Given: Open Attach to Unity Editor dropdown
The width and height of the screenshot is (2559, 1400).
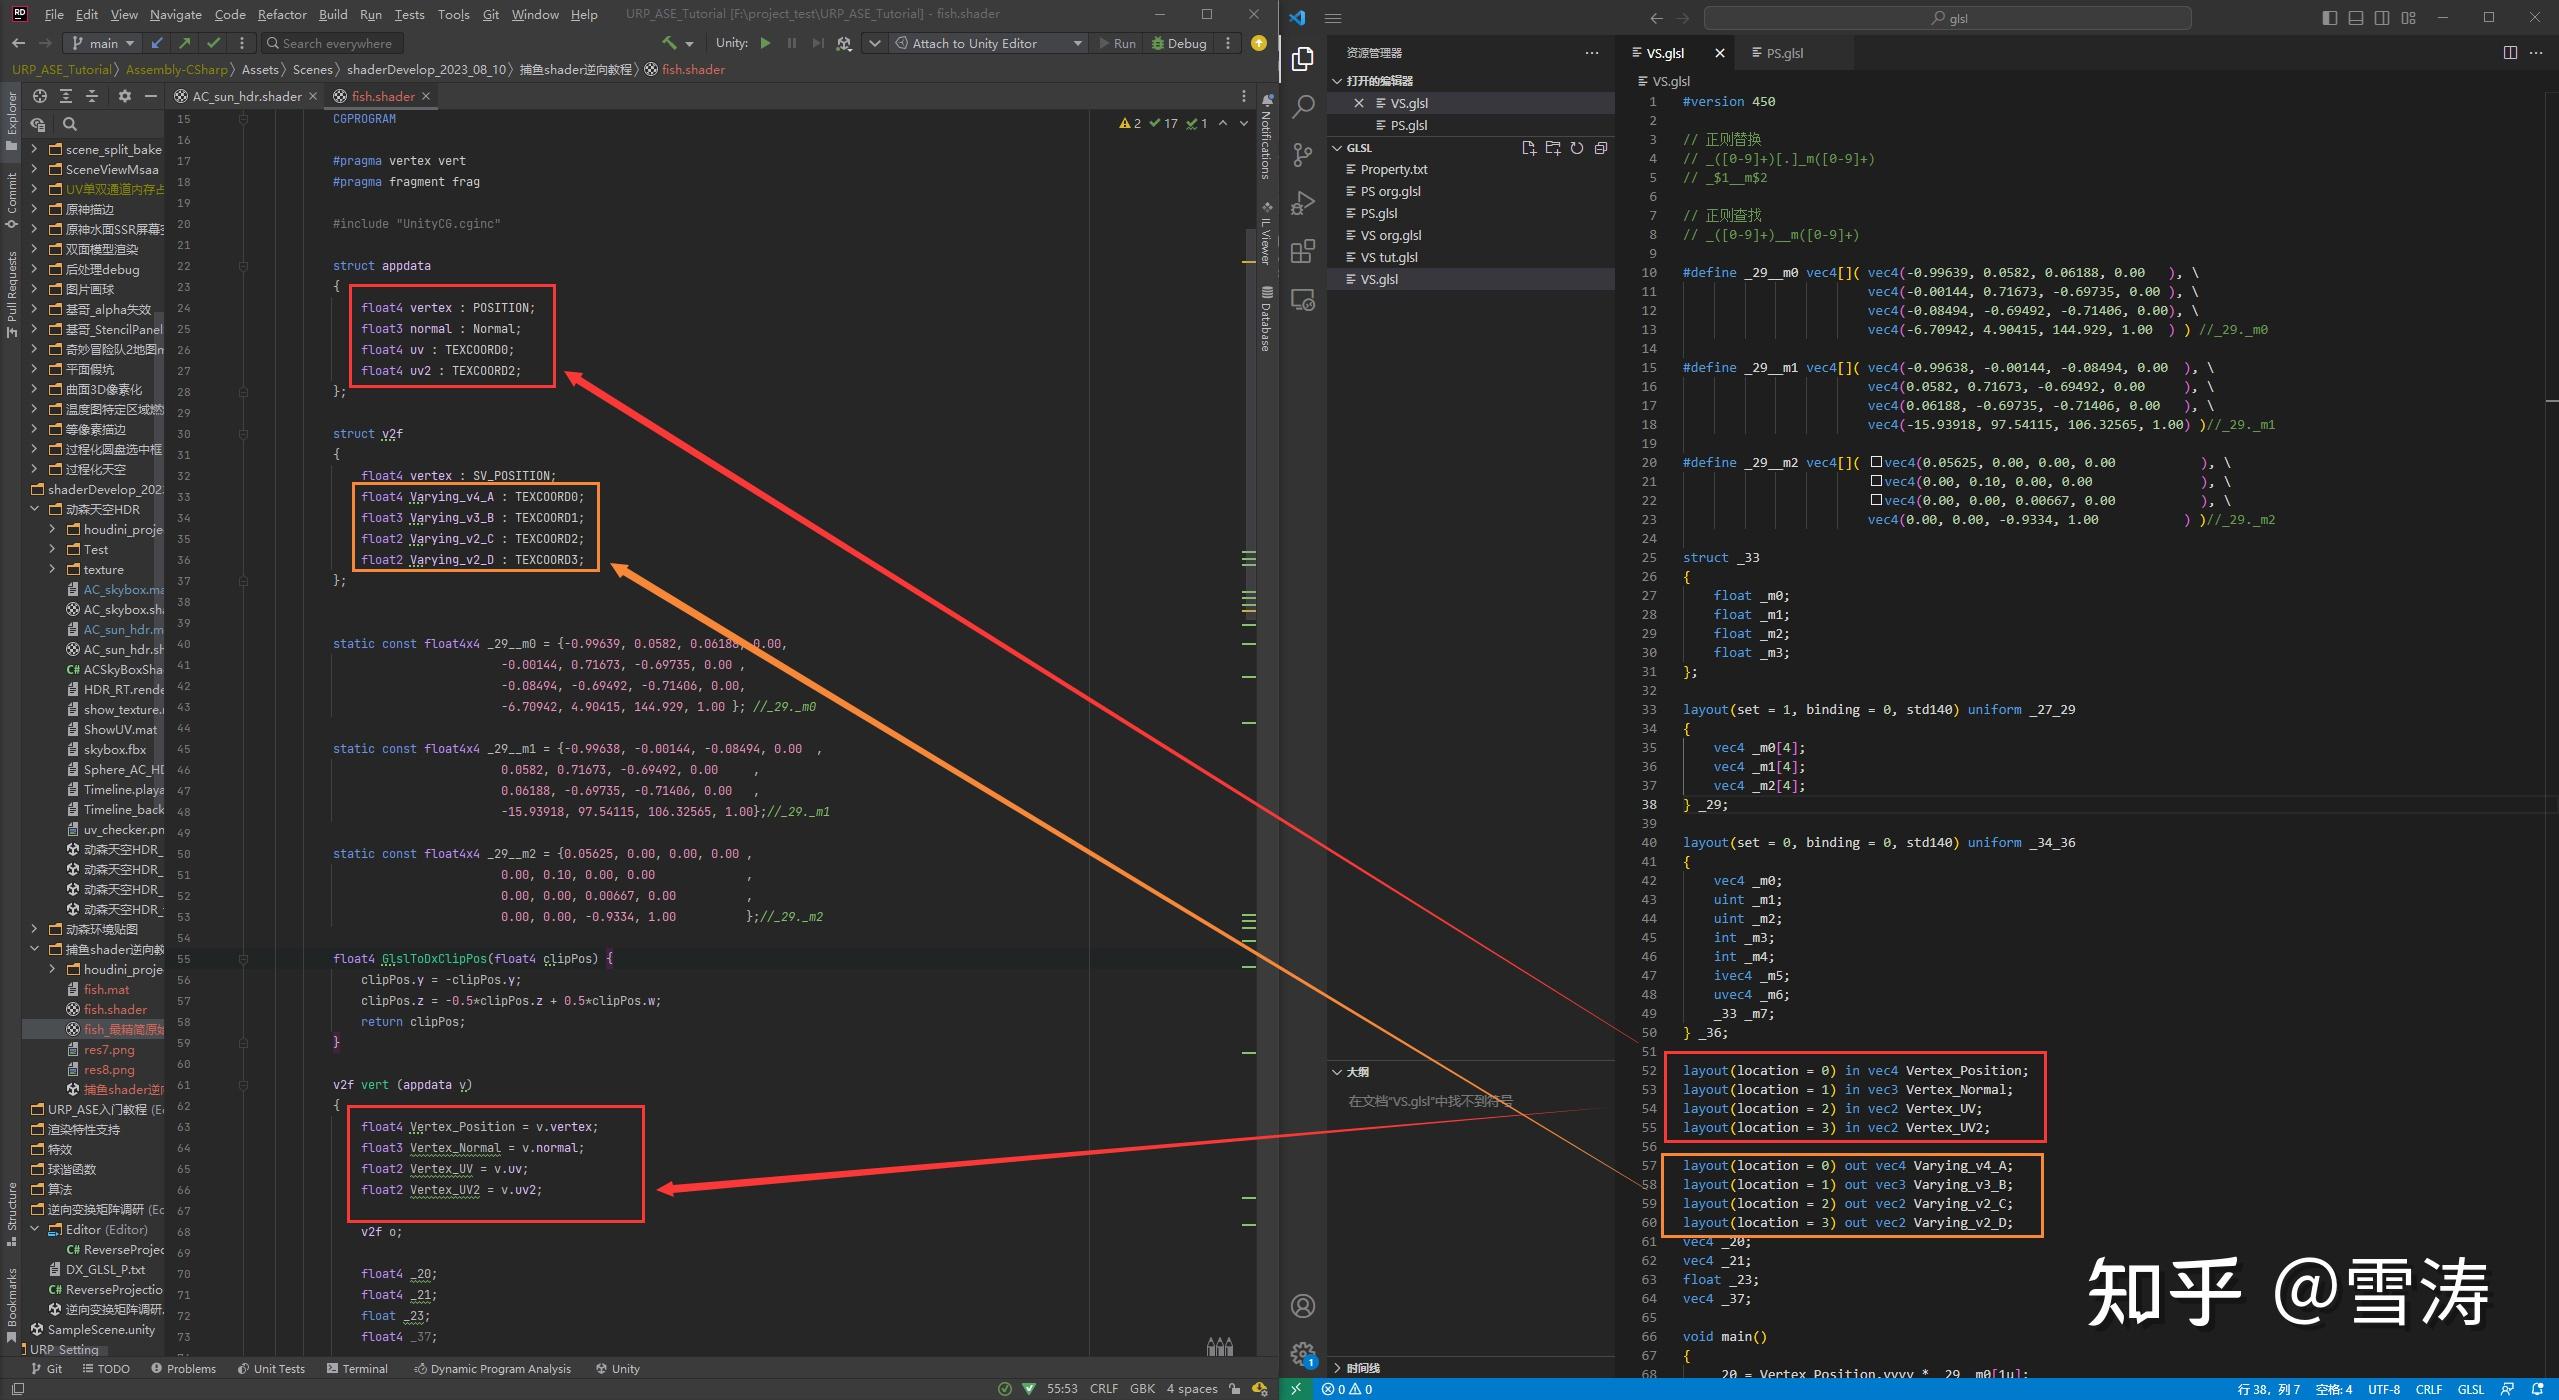Looking at the screenshot, I should (1077, 43).
